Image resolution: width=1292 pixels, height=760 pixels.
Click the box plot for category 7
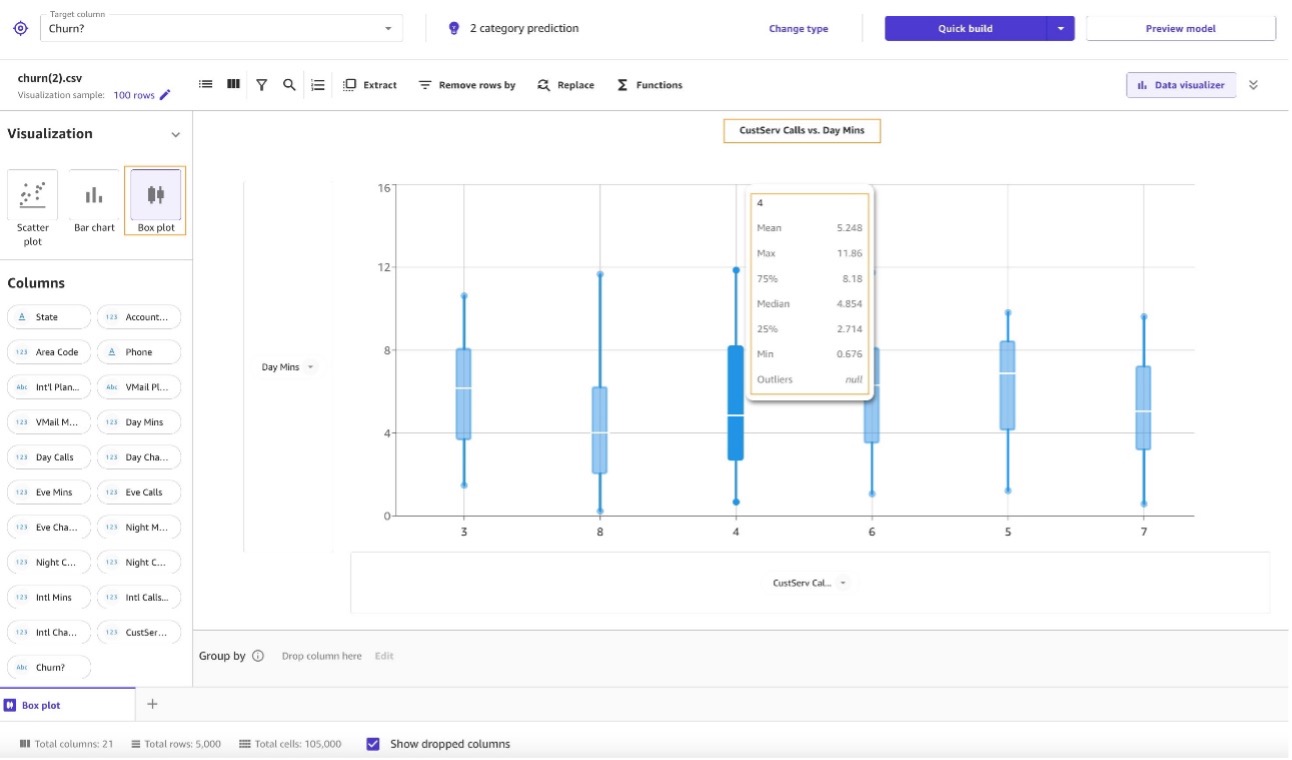[x=1143, y=408]
